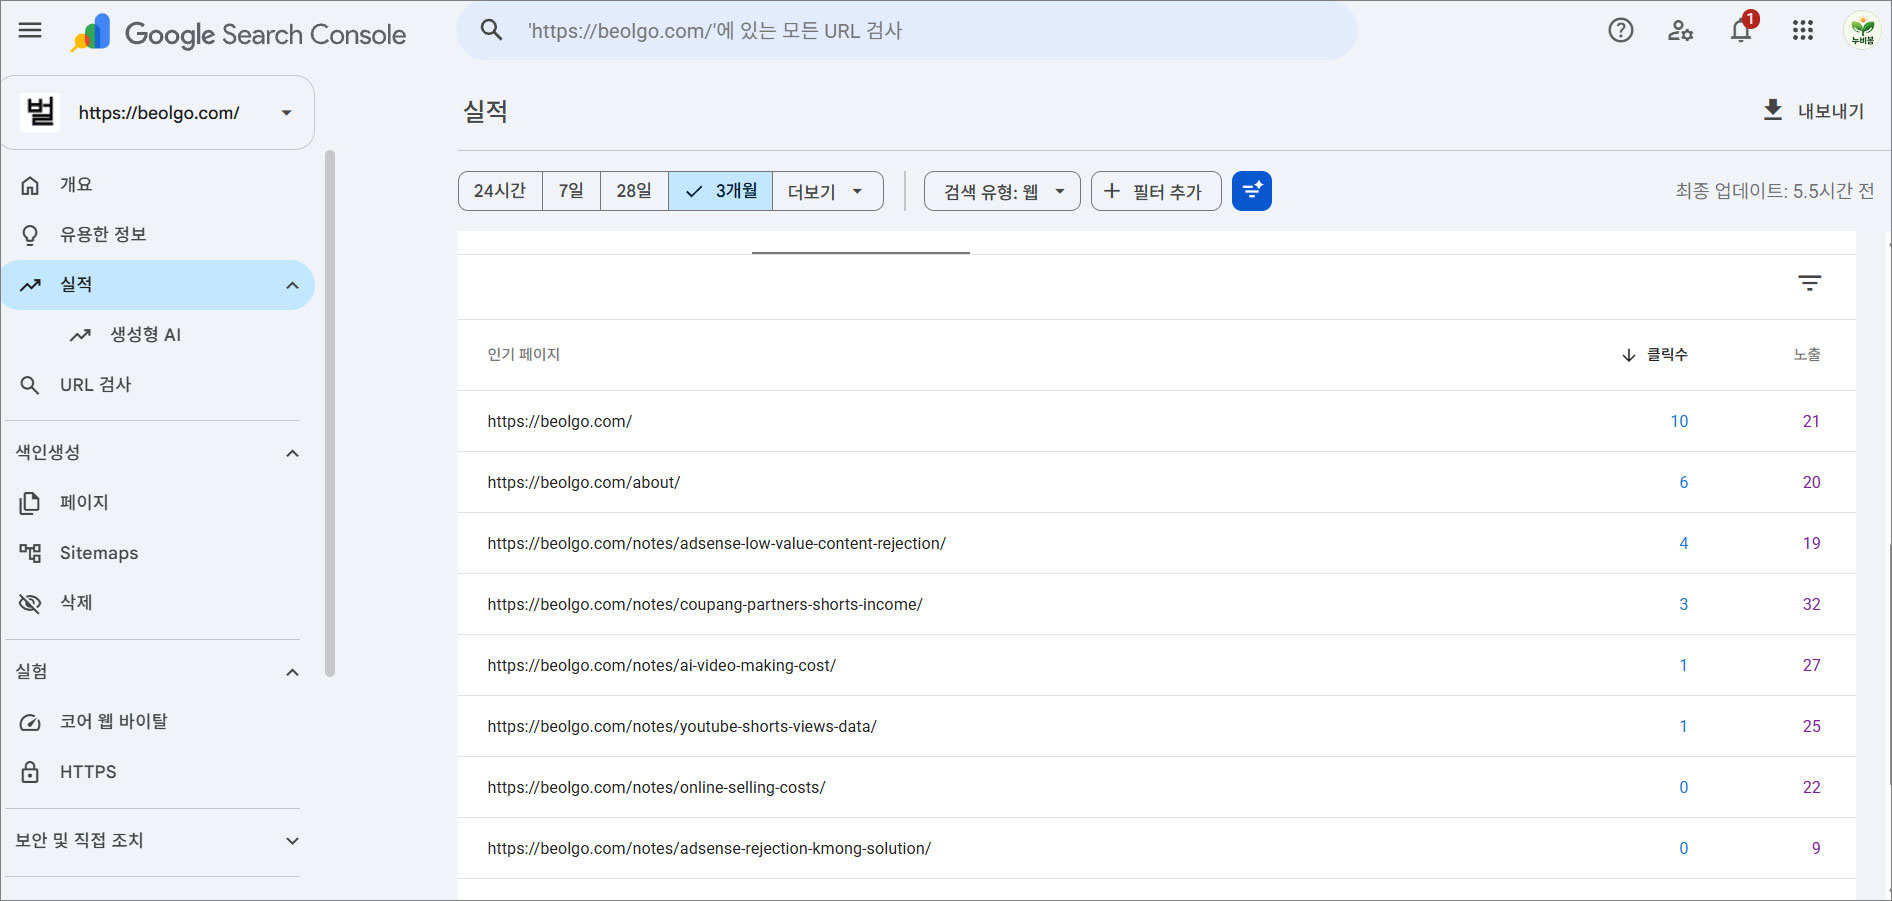Click the youtube-shorts-views-data page row
Screen dimensions: 1892x901
1156,726
